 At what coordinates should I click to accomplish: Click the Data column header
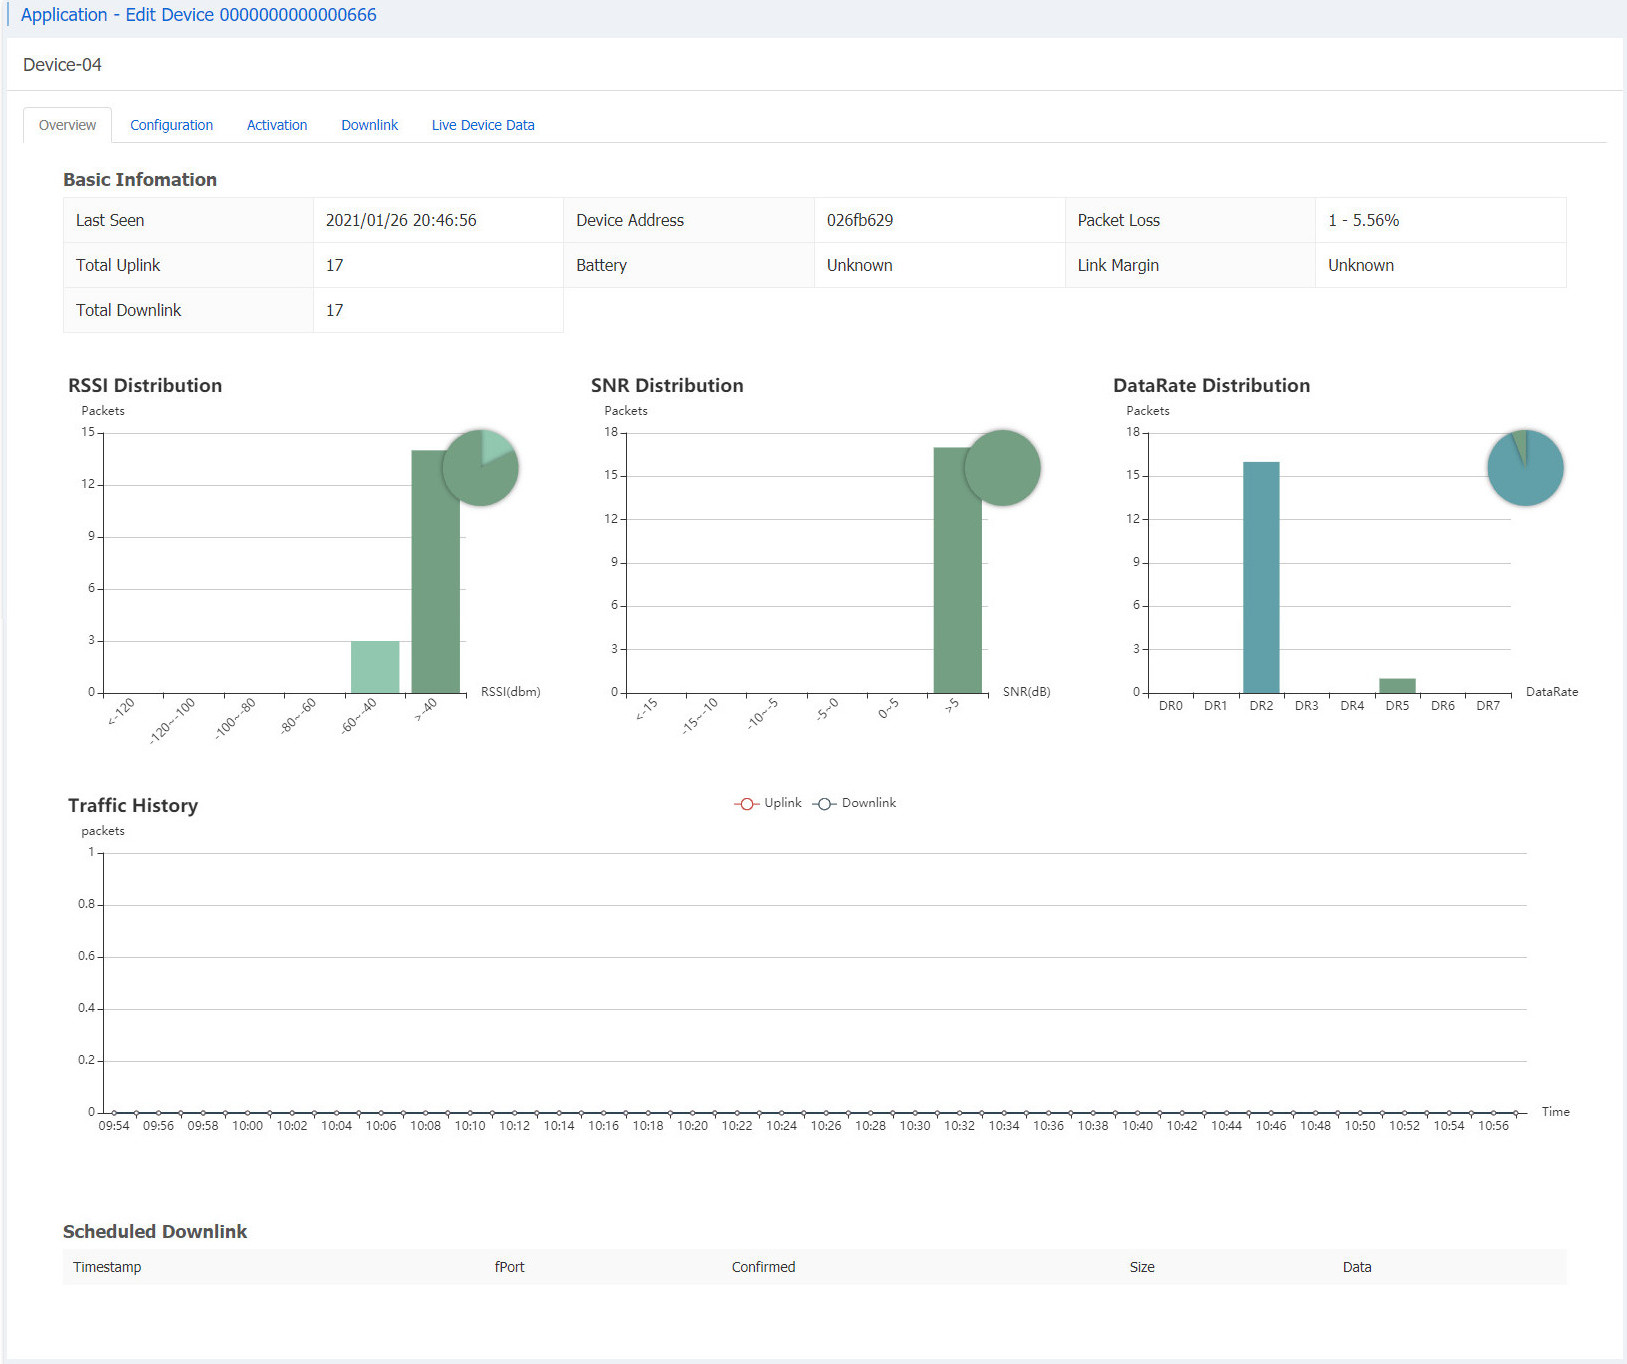coord(1357,1267)
